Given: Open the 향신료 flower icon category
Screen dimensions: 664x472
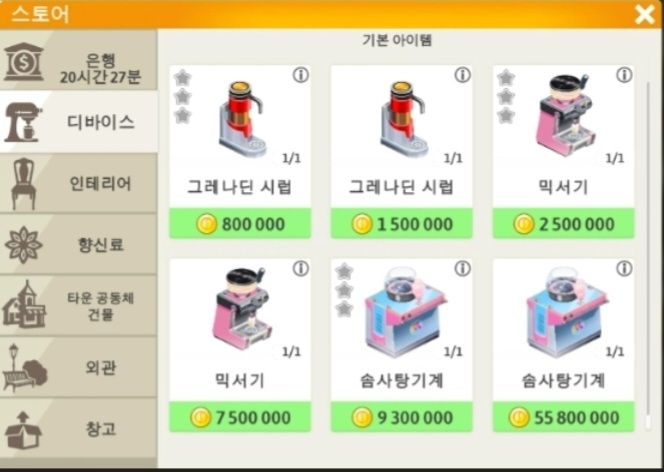Looking at the screenshot, I should (24, 245).
